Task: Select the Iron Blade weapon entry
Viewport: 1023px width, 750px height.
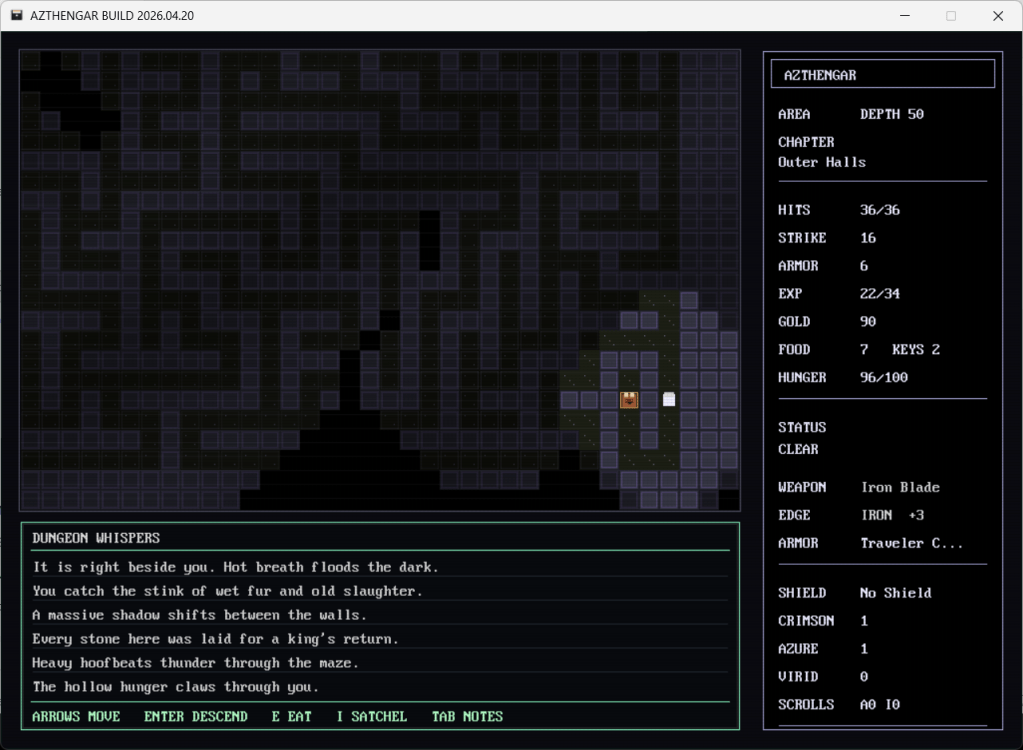Action: coord(900,487)
